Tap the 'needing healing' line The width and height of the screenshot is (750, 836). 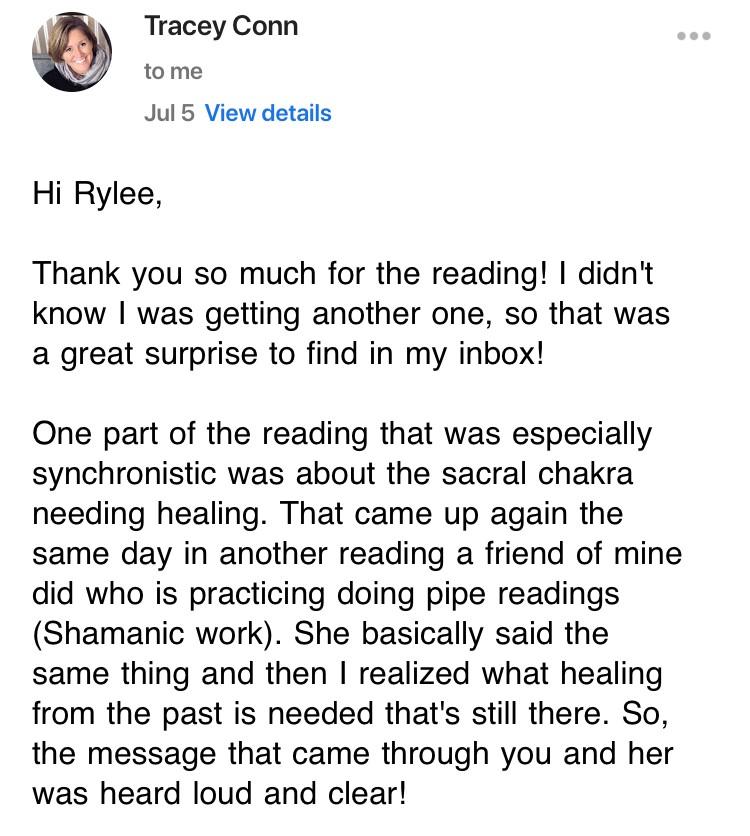click(x=327, y=513)
